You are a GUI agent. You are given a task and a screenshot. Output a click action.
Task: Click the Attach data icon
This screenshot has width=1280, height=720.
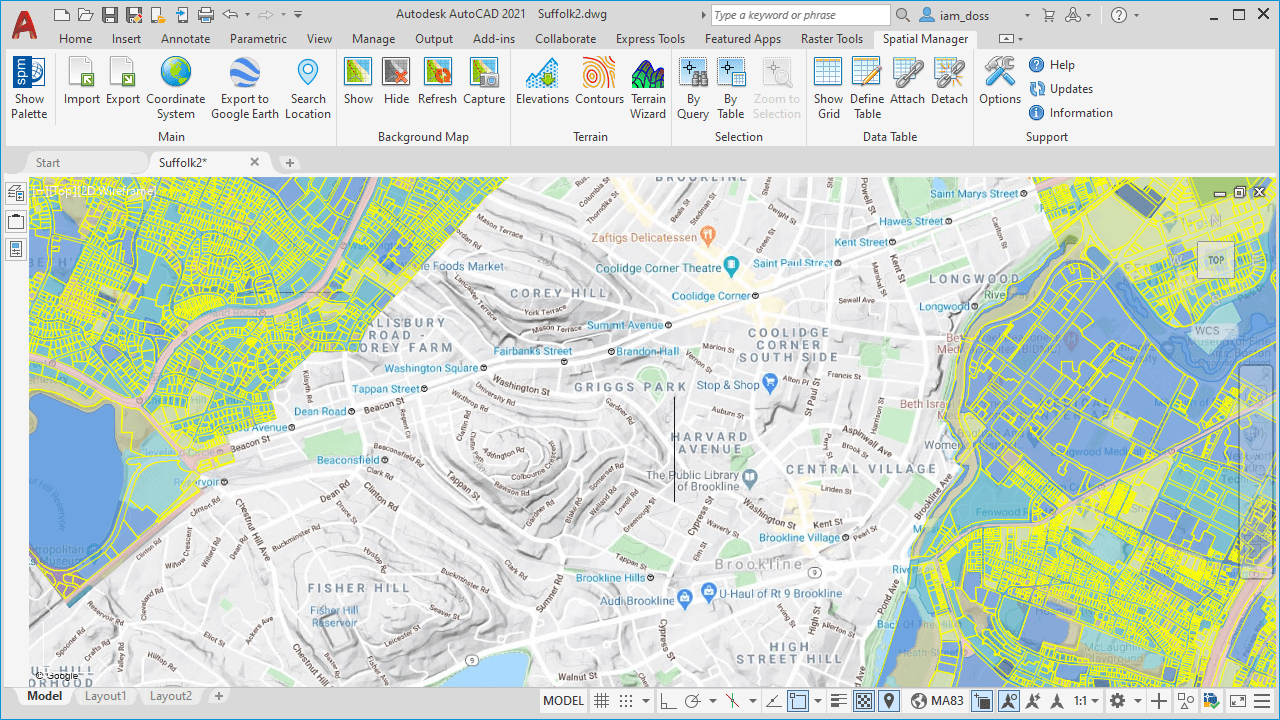[908, 73]
